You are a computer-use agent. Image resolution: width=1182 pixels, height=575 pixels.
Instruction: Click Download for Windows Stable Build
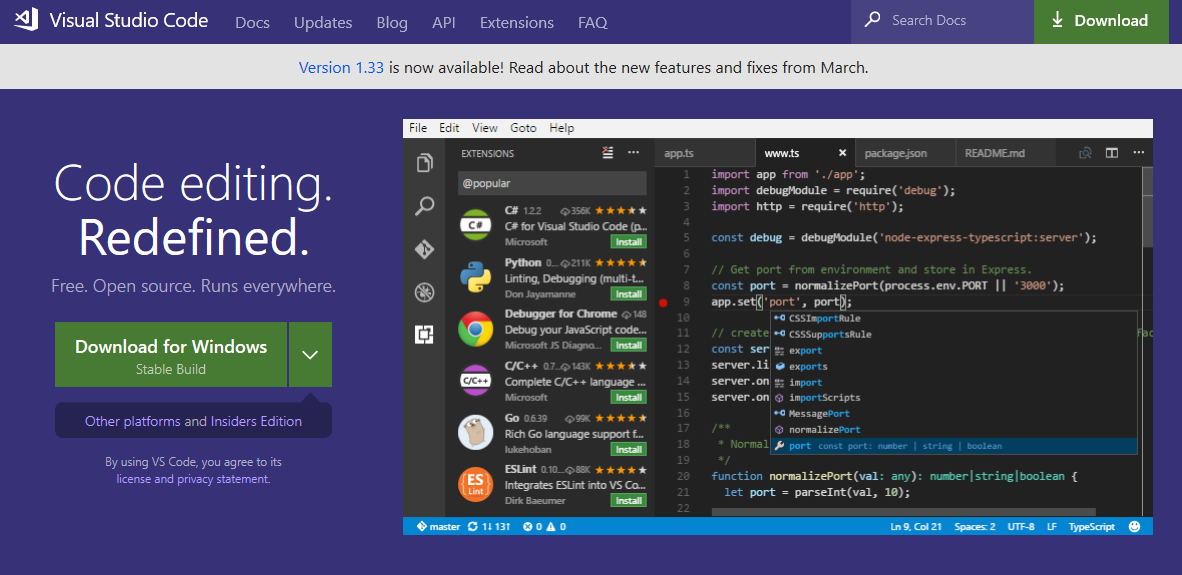171,355
